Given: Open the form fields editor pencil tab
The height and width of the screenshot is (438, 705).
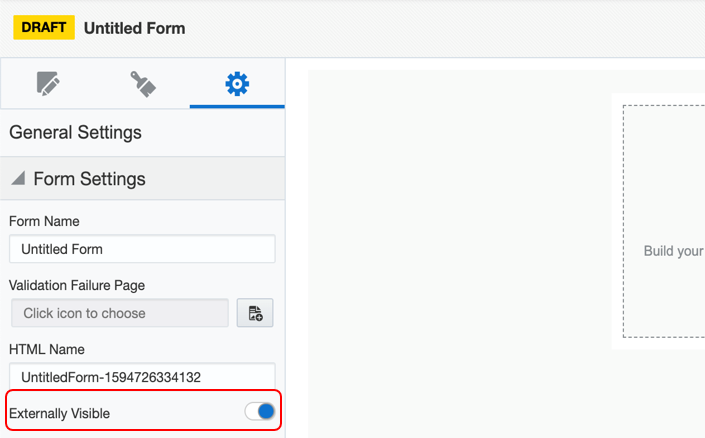Looking at the screenshot, I should coord(48,84).
